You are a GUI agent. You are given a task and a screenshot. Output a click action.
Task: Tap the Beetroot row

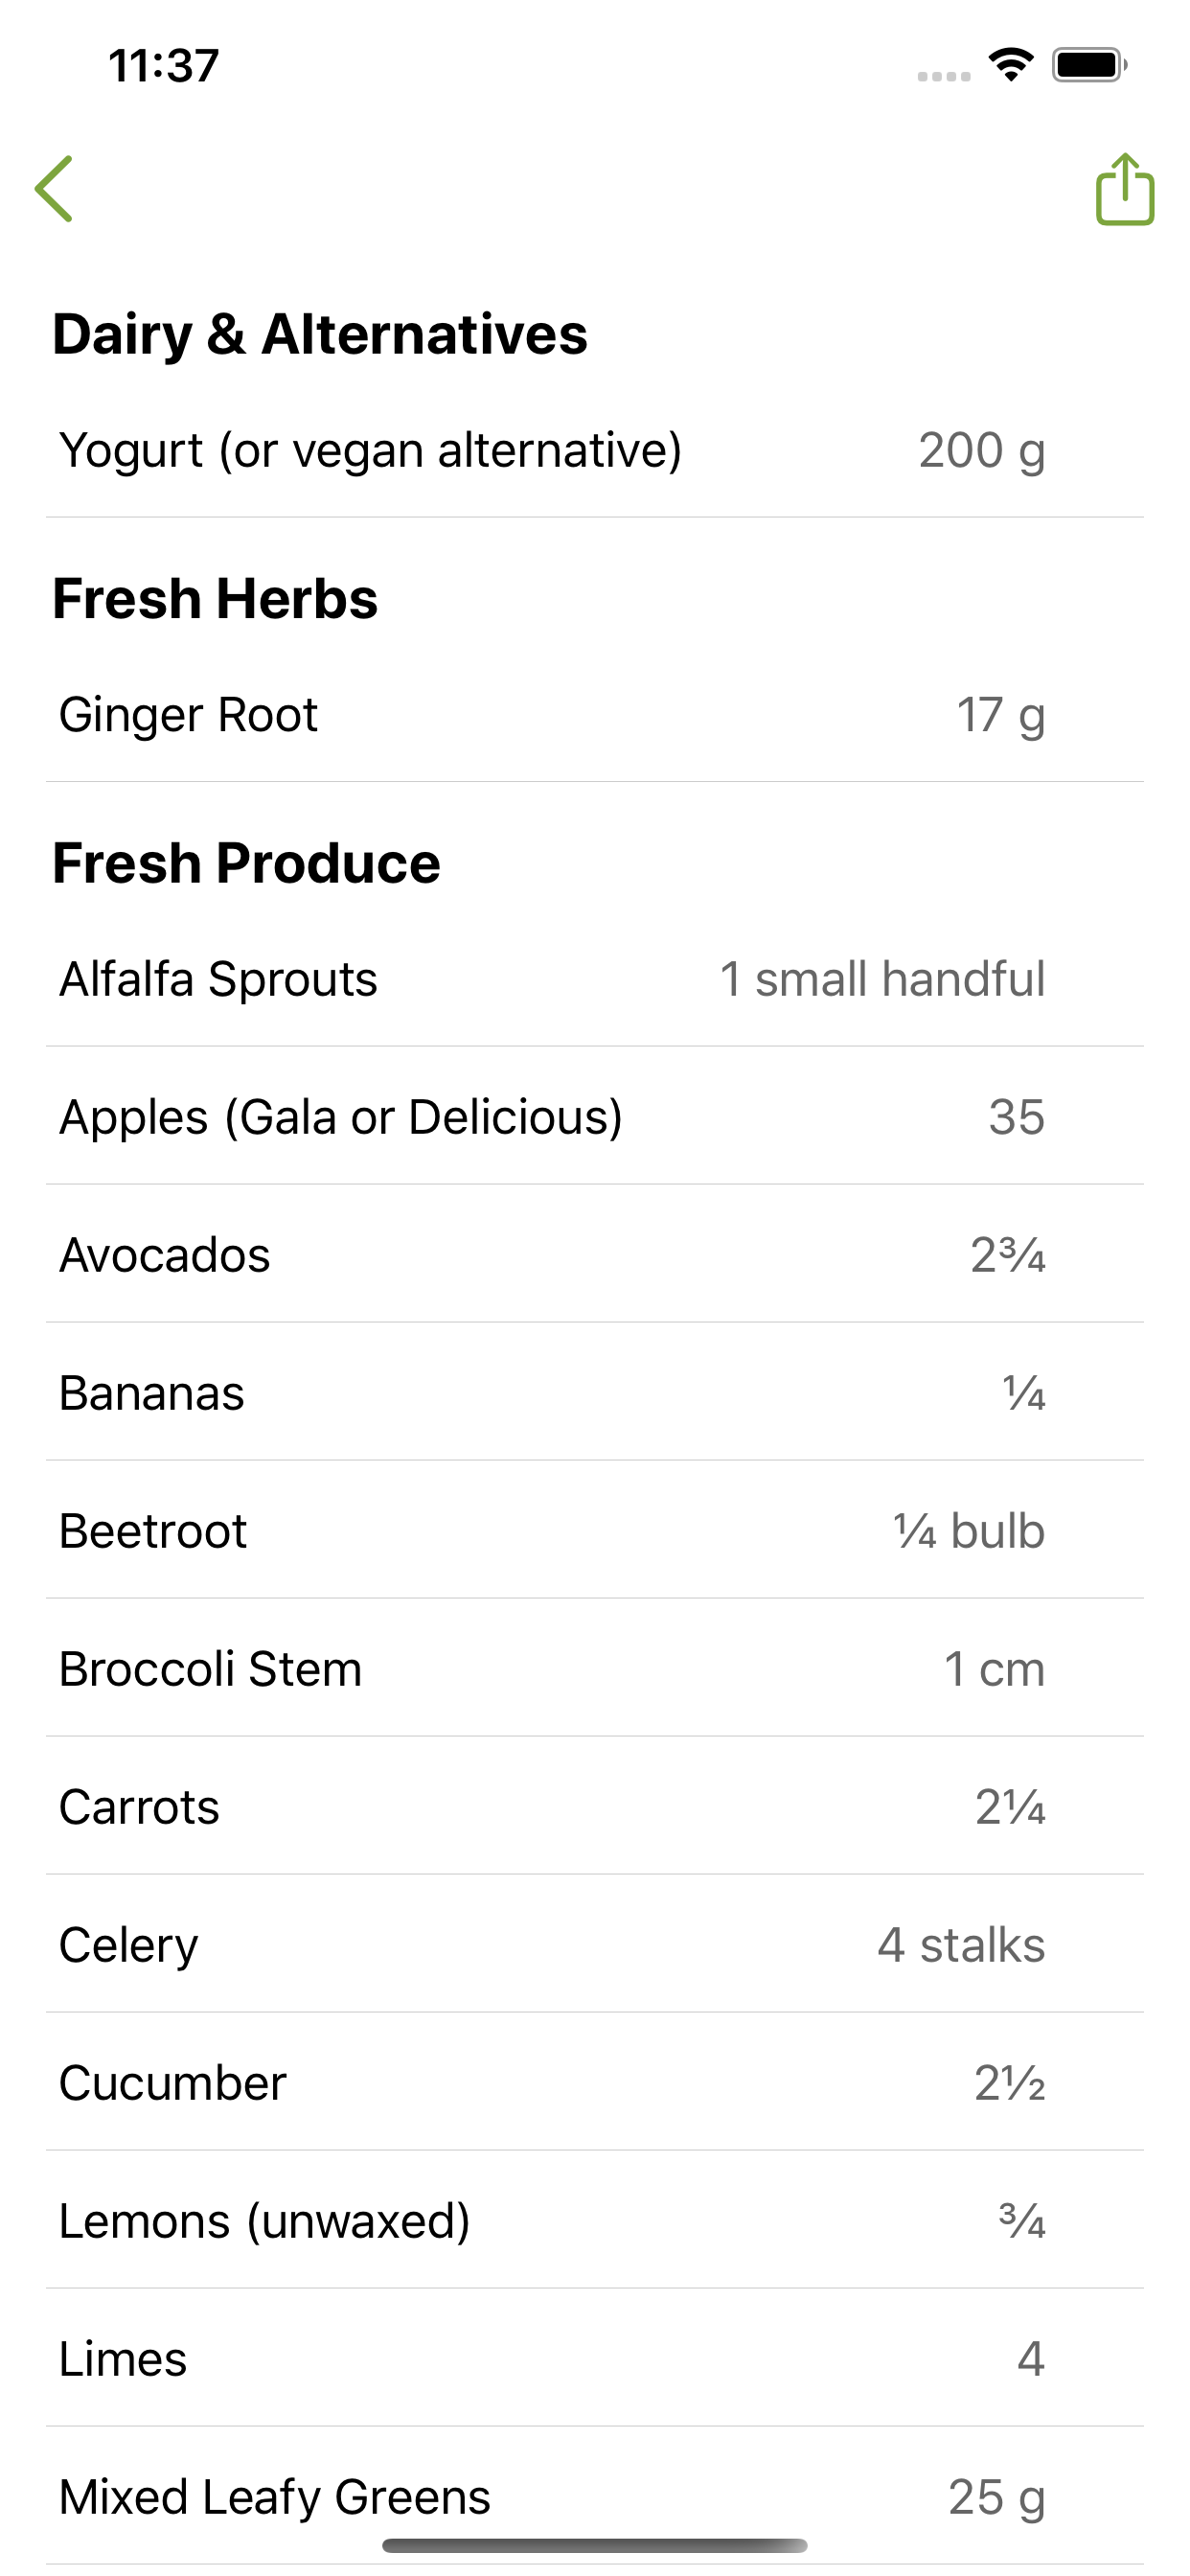pos(595,1531)
